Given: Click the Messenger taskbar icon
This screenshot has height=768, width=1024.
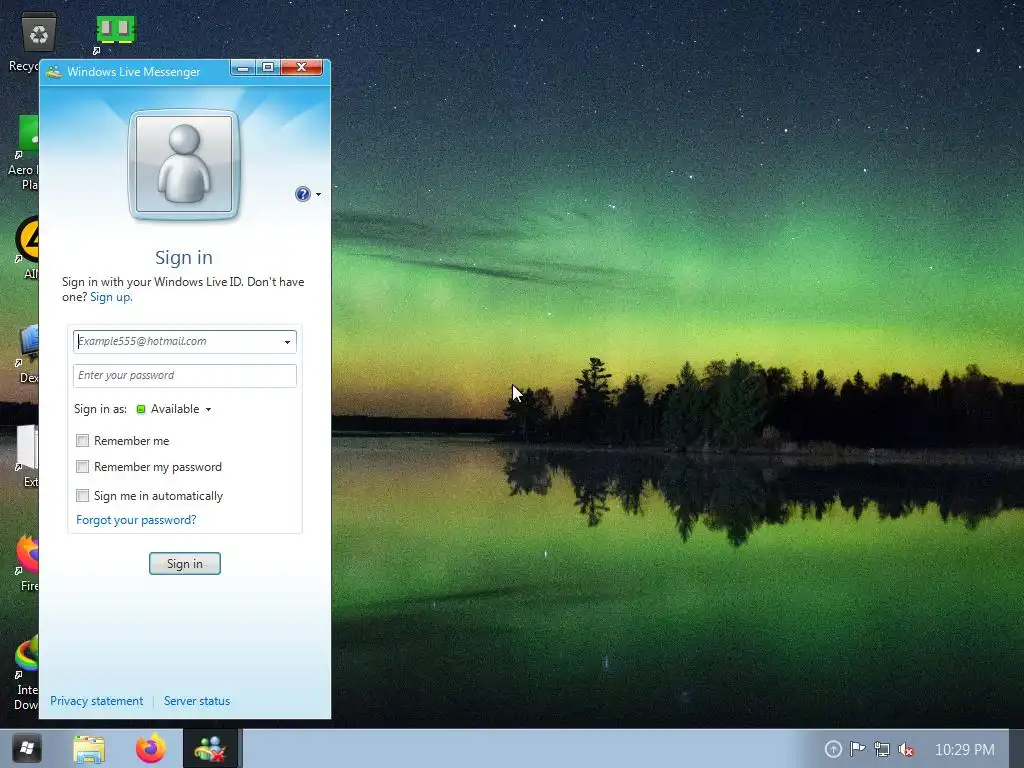Looking at the screenshot, I should coord(210,749).
